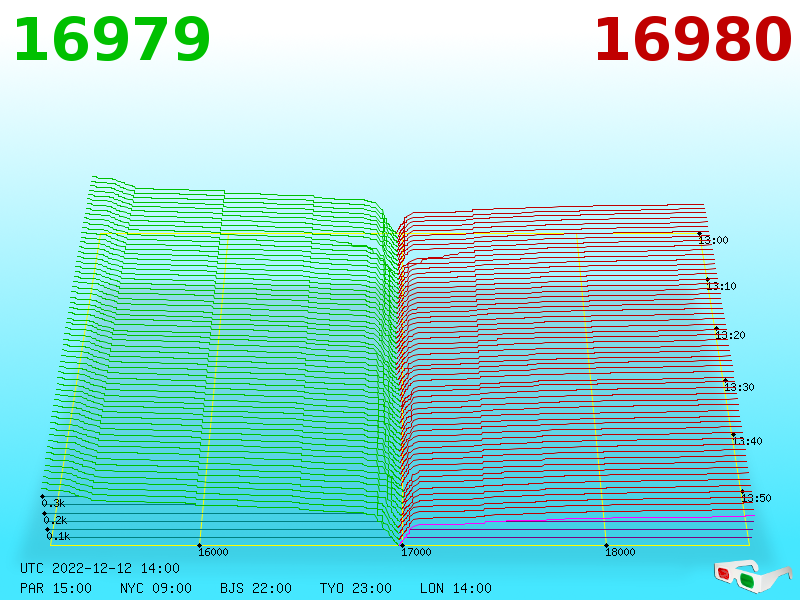Click the BJS 22:00 clock
Screen dimensions: 800x600
[x=256, y=588]
